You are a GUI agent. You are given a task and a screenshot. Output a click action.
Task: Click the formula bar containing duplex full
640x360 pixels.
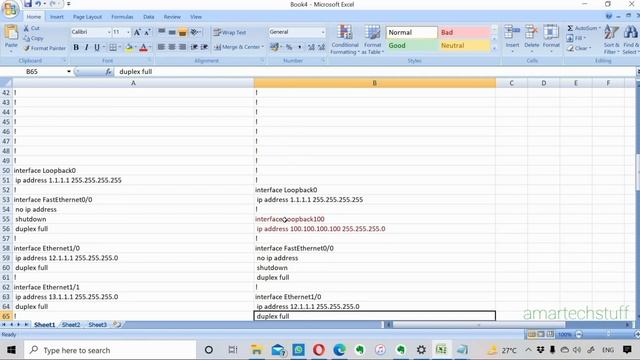point(376,71)
